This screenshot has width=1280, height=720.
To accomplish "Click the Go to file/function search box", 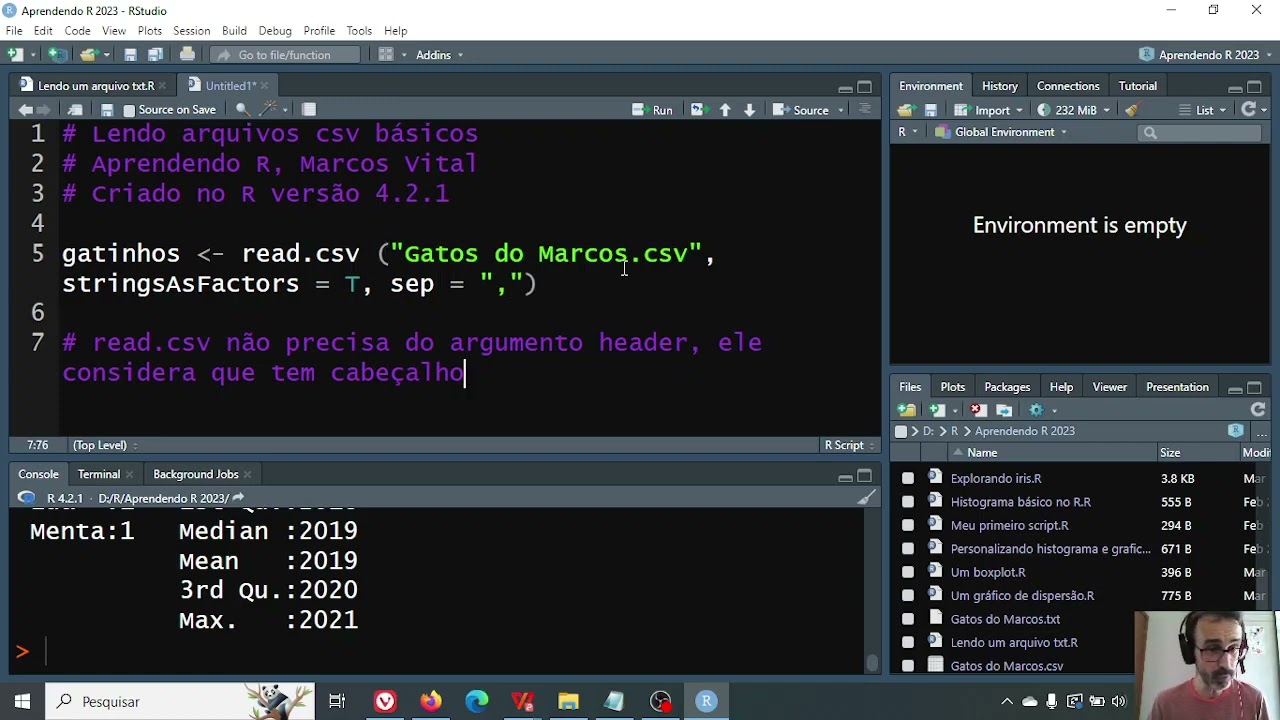I will [283, 55].
